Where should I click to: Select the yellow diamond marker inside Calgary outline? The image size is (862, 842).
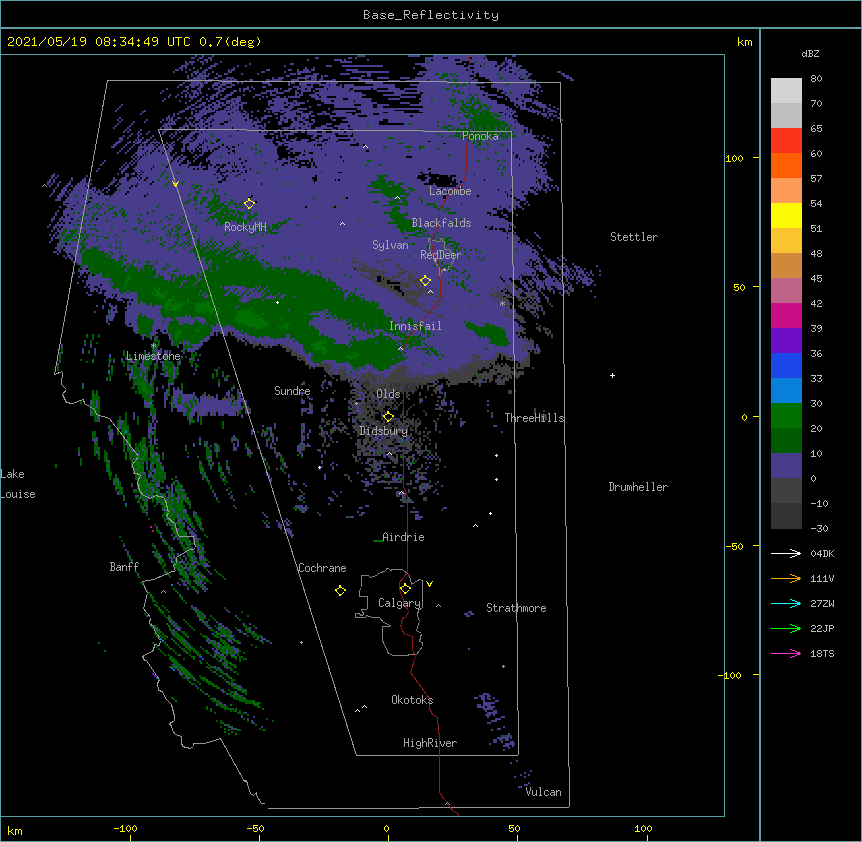[405, 589]
